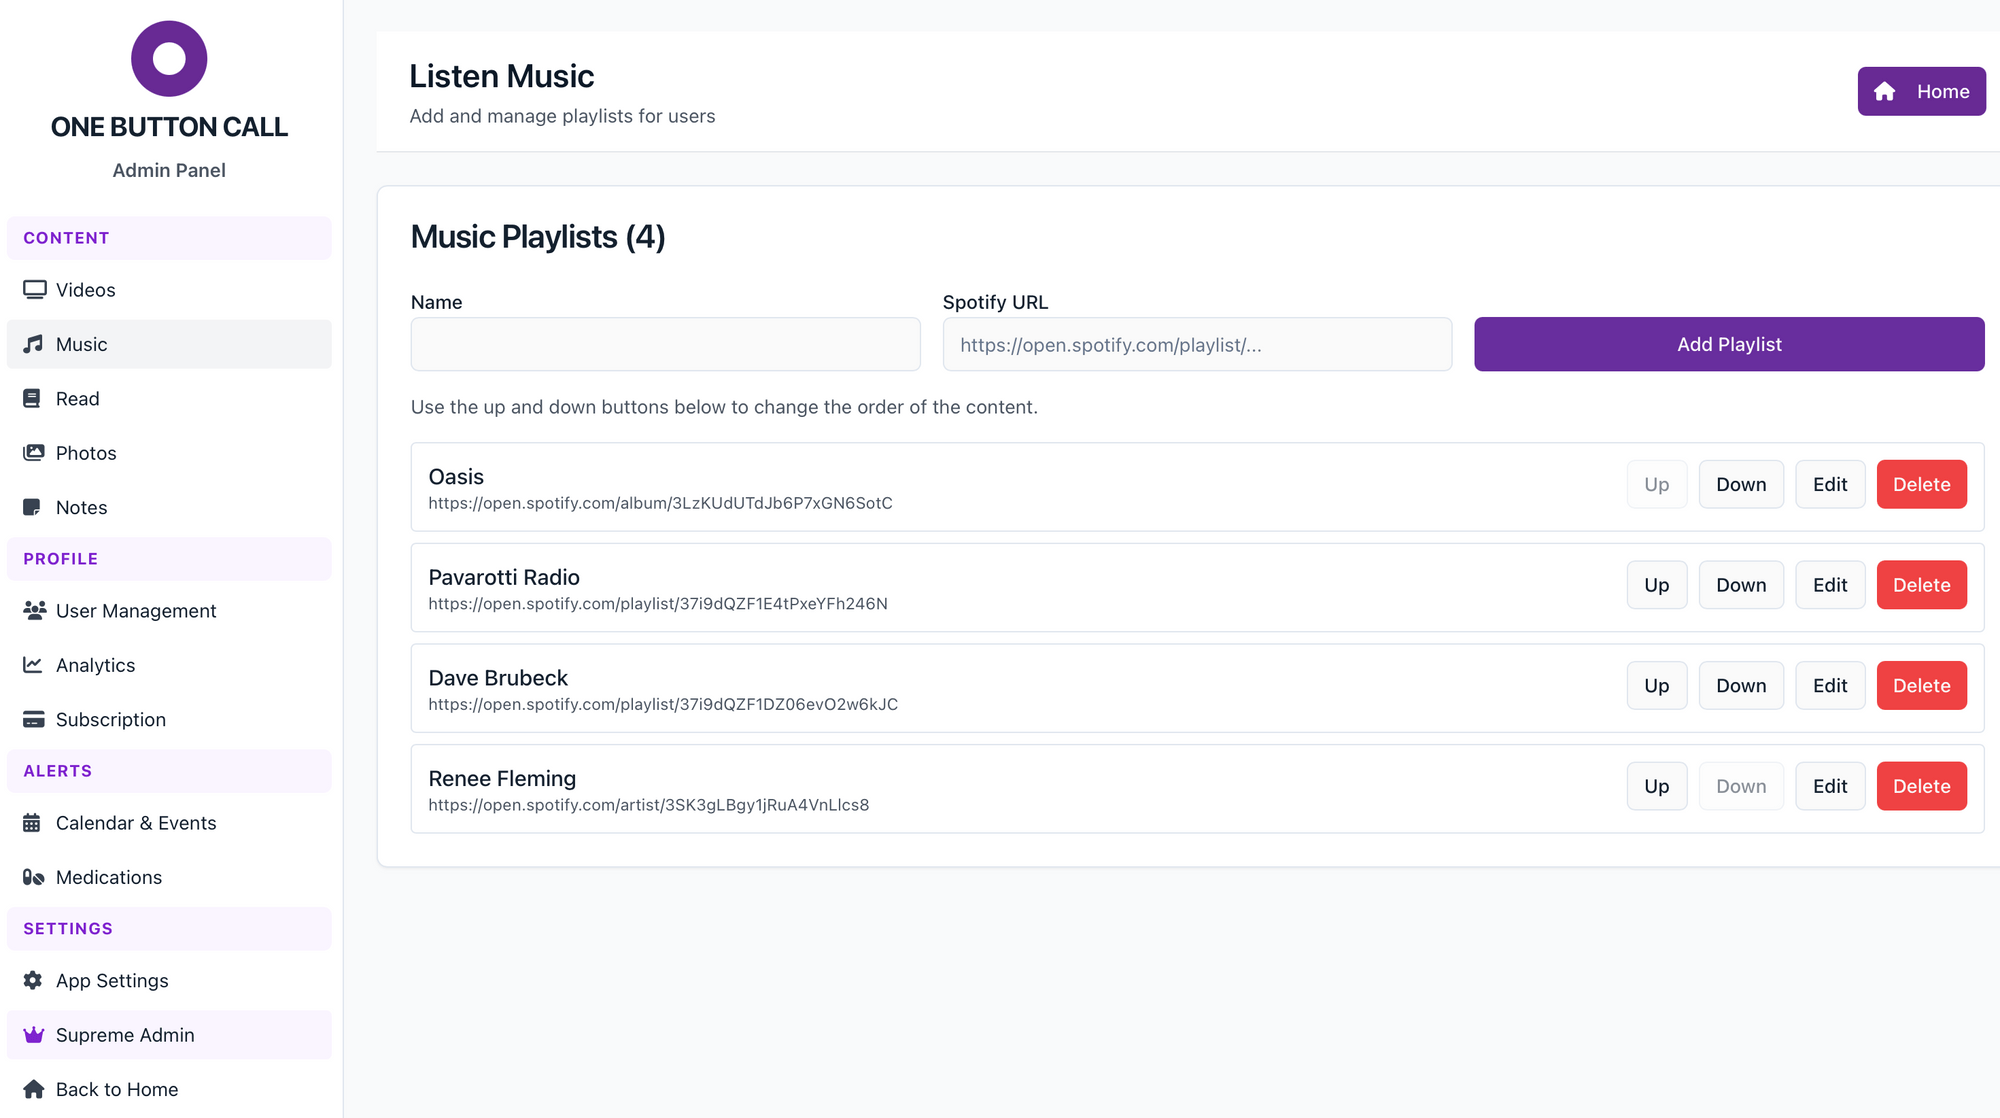
Task: Delete the Oasis playlist
Action: coord(1921,485)
